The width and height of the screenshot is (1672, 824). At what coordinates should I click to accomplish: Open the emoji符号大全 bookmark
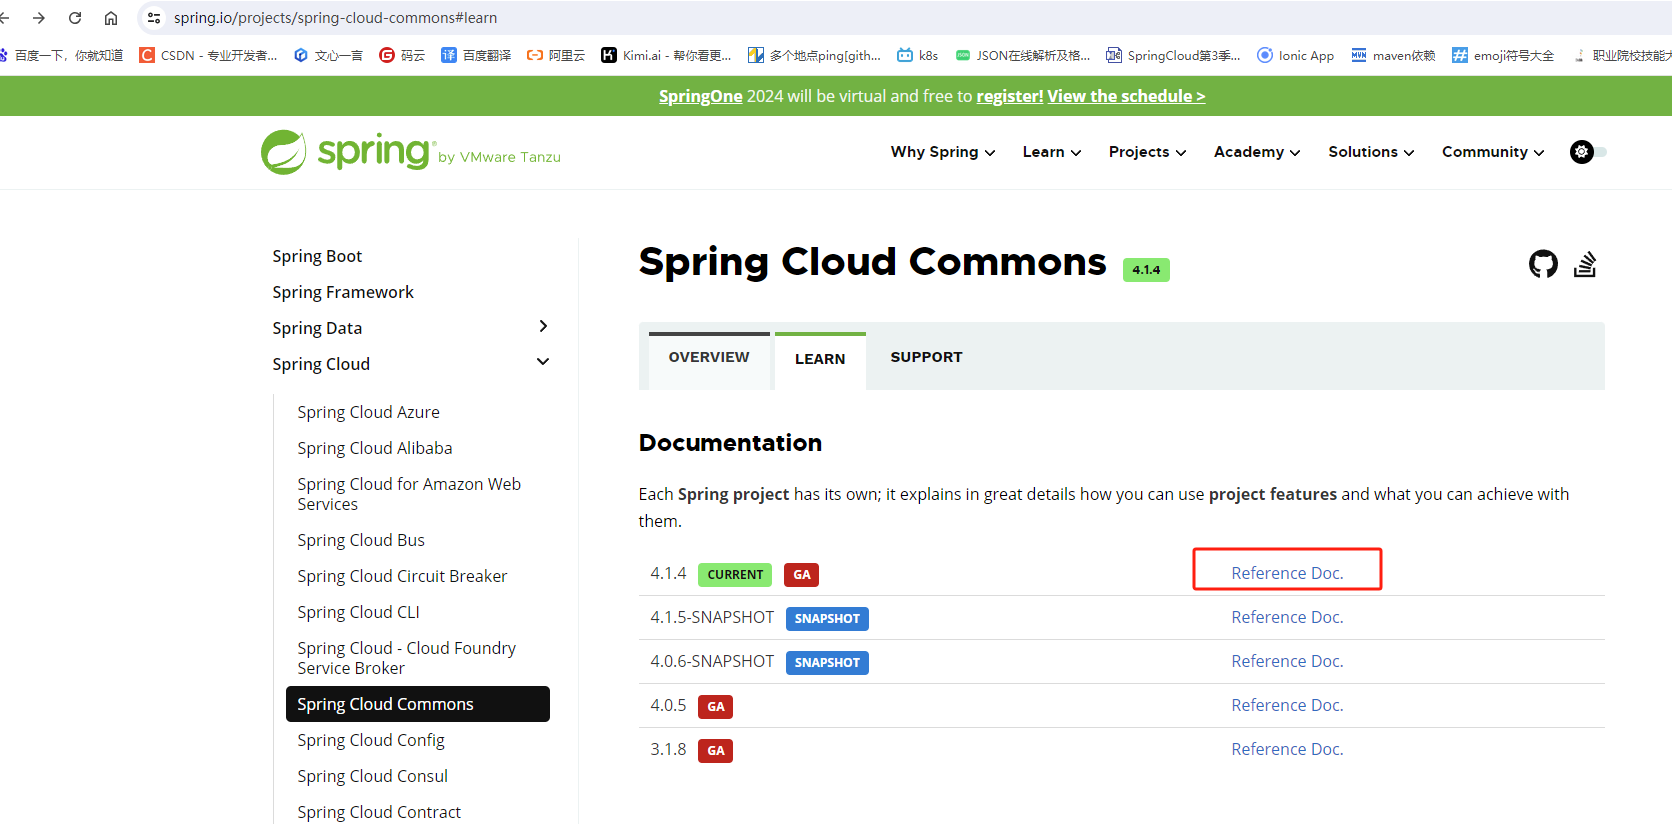click(x=1503, y=55)
